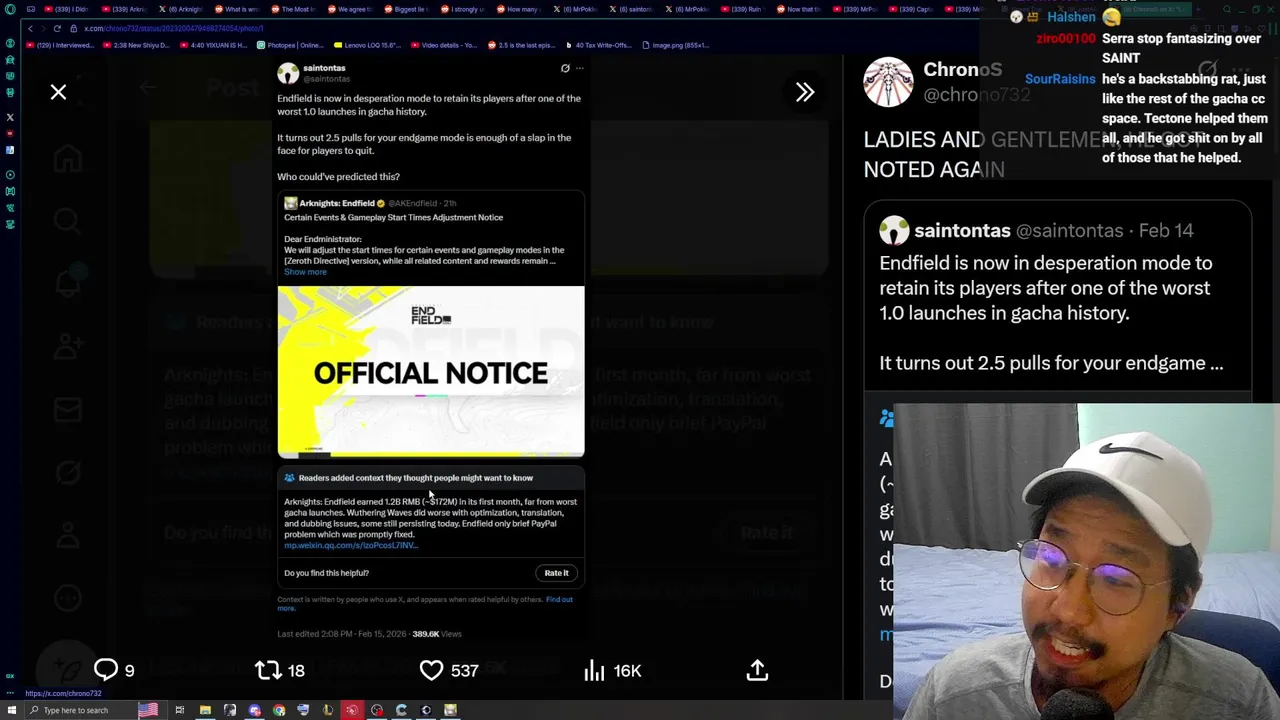This screenshot has width=1280, height=720.
Task: Reload the page with the refresh icon
Action: pyautogui.click(x=57, y=28)
